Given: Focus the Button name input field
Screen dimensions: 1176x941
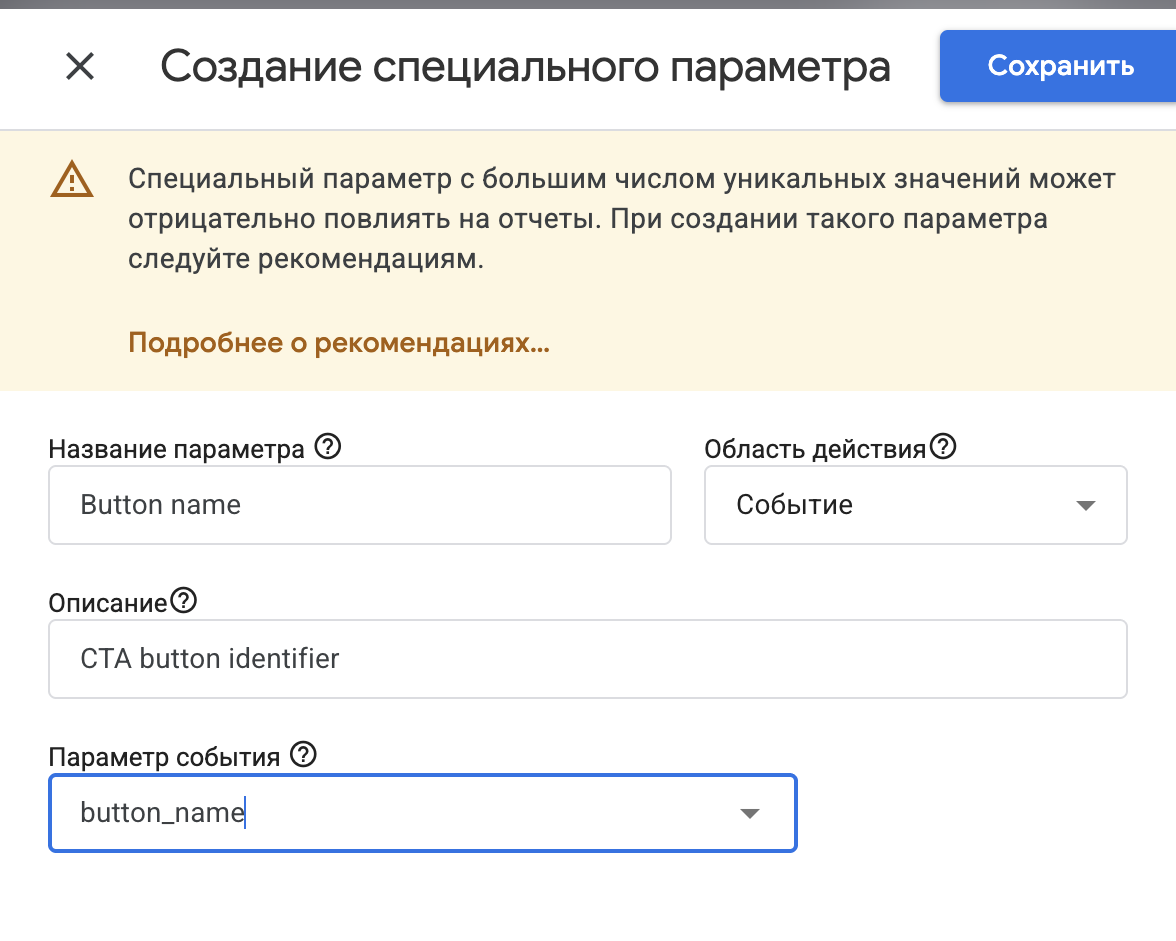Looking at the screenshot, I should tap(360, 505).
